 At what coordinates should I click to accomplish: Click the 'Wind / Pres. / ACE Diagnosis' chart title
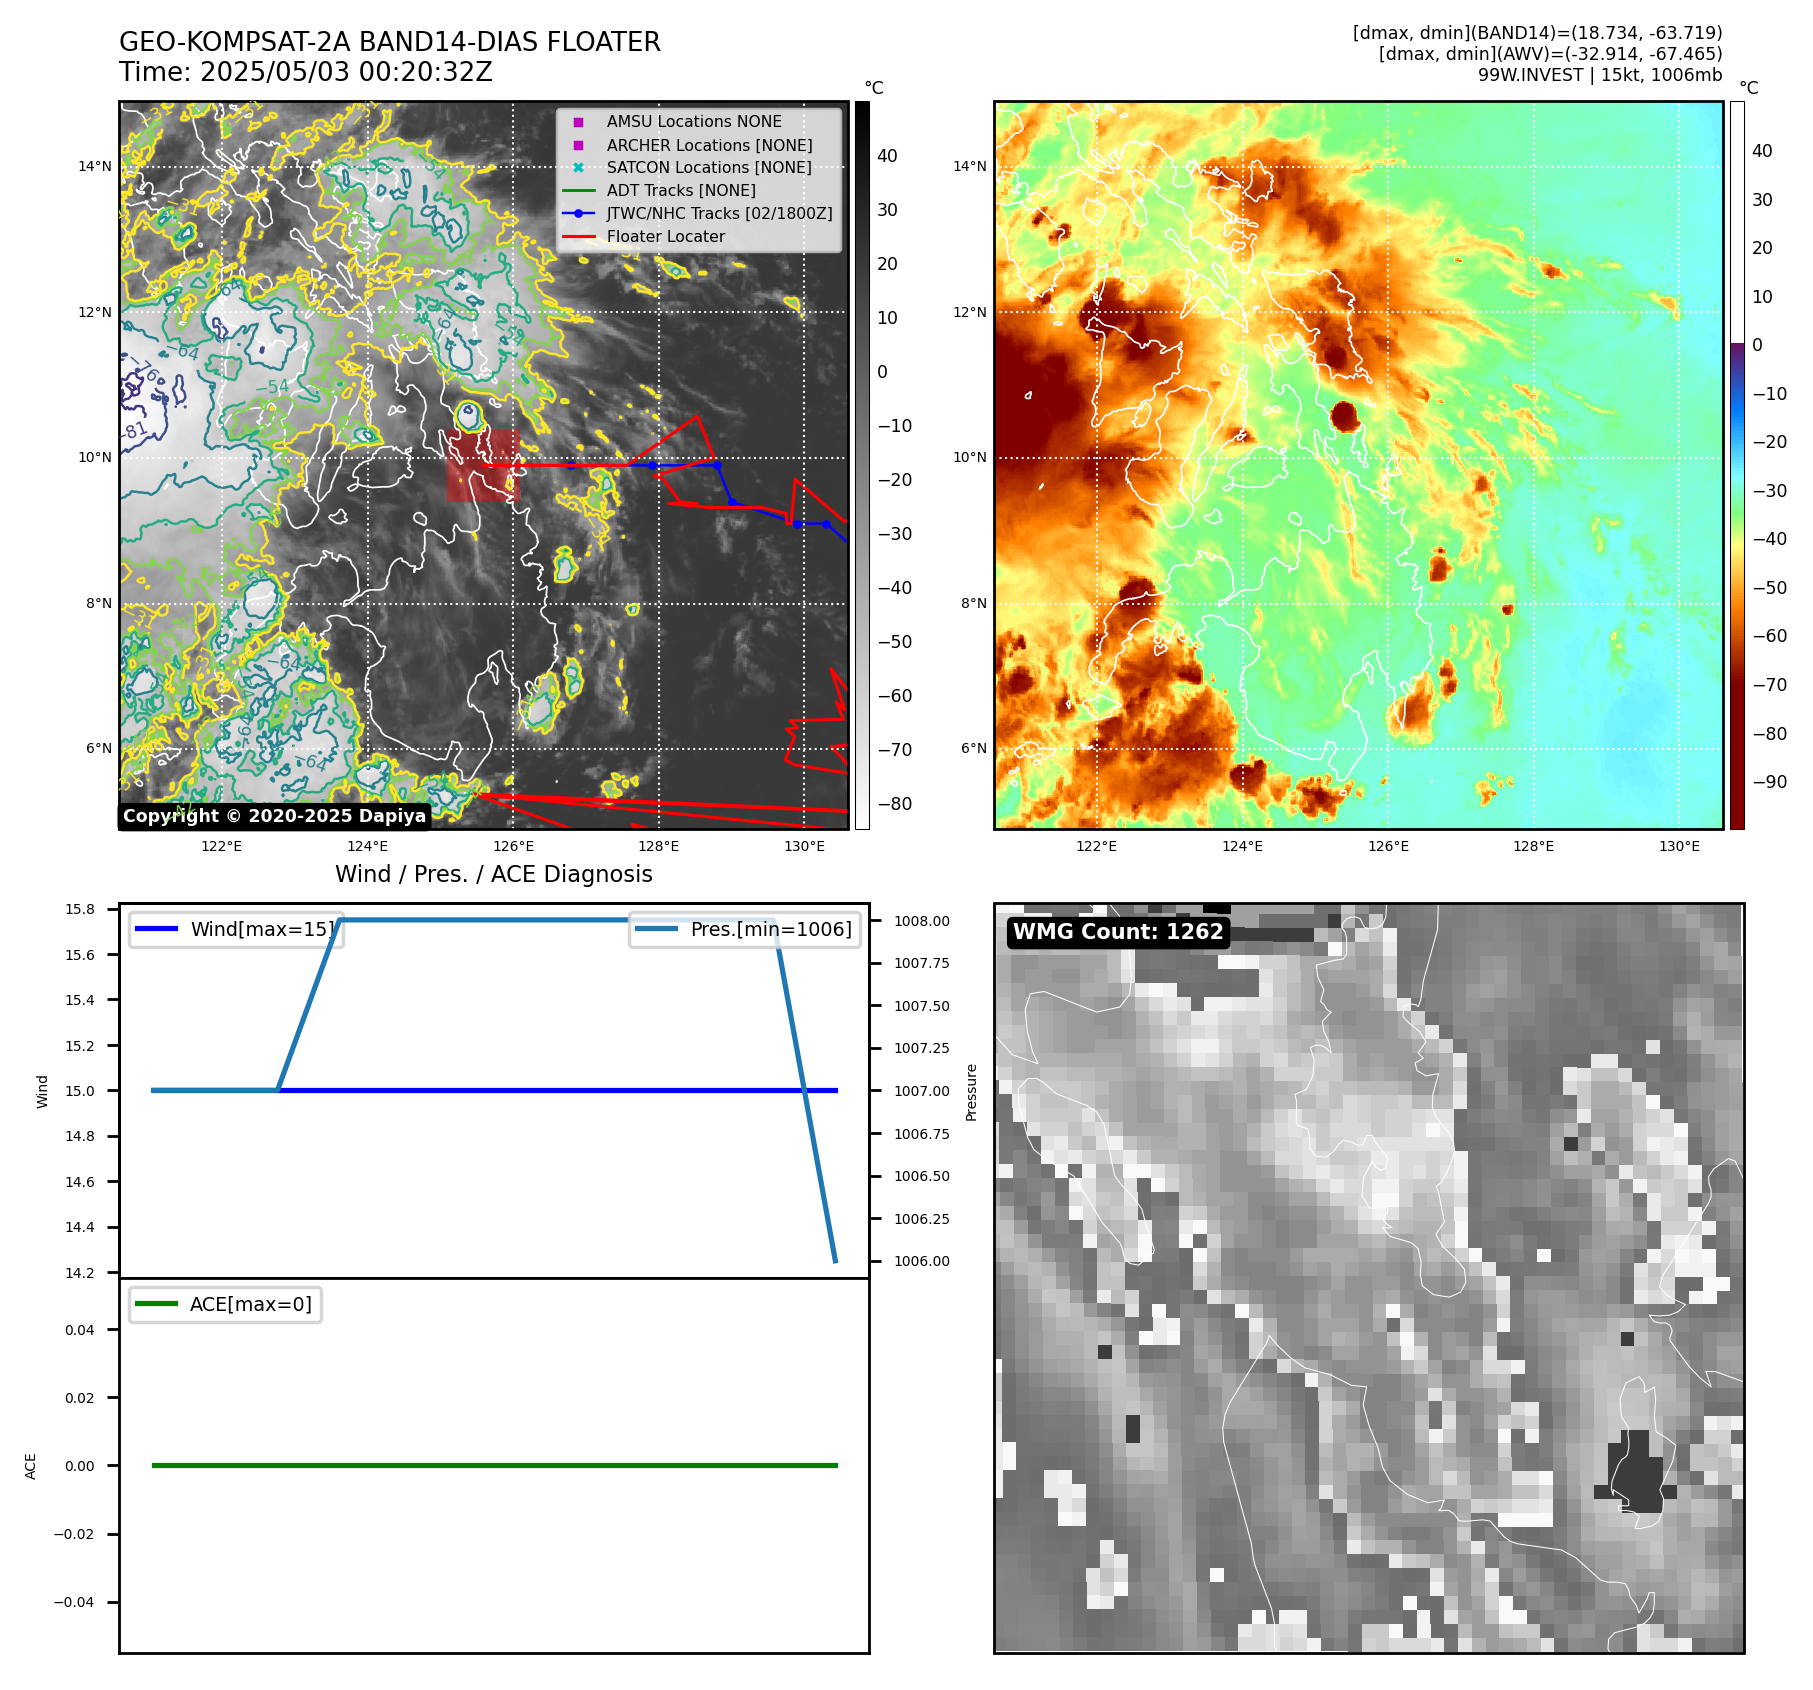[494, 874]
